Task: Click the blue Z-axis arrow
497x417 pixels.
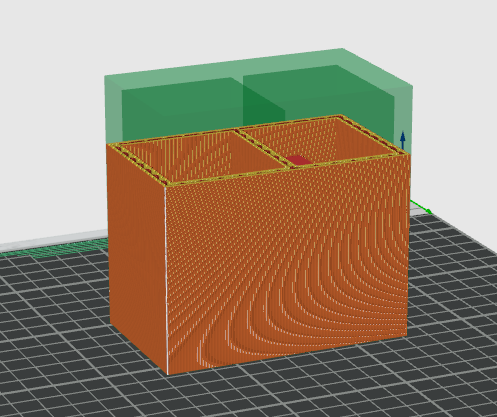Action: 403,140
